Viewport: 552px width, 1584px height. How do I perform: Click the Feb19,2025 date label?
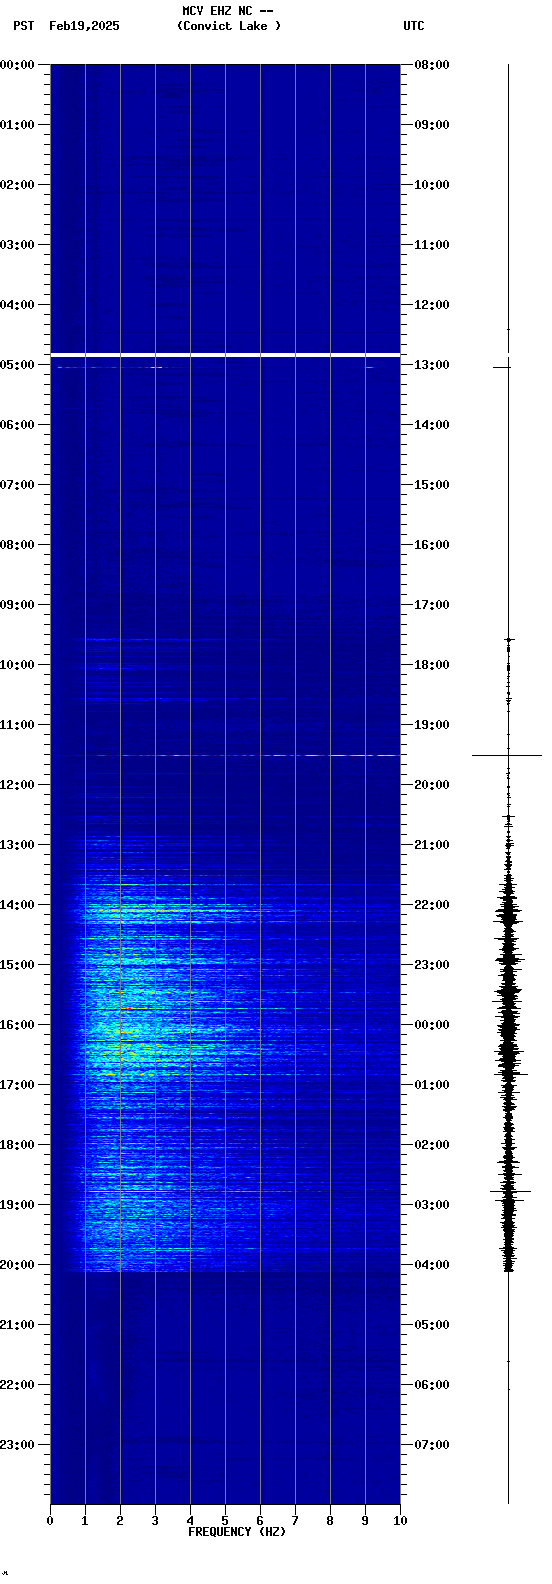coord(84,26)
